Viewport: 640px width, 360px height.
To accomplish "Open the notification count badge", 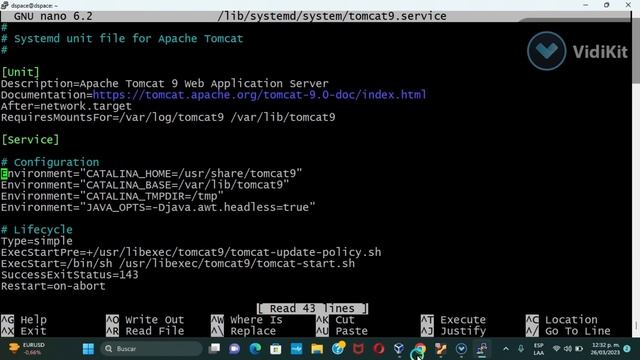I will (627, 349).
